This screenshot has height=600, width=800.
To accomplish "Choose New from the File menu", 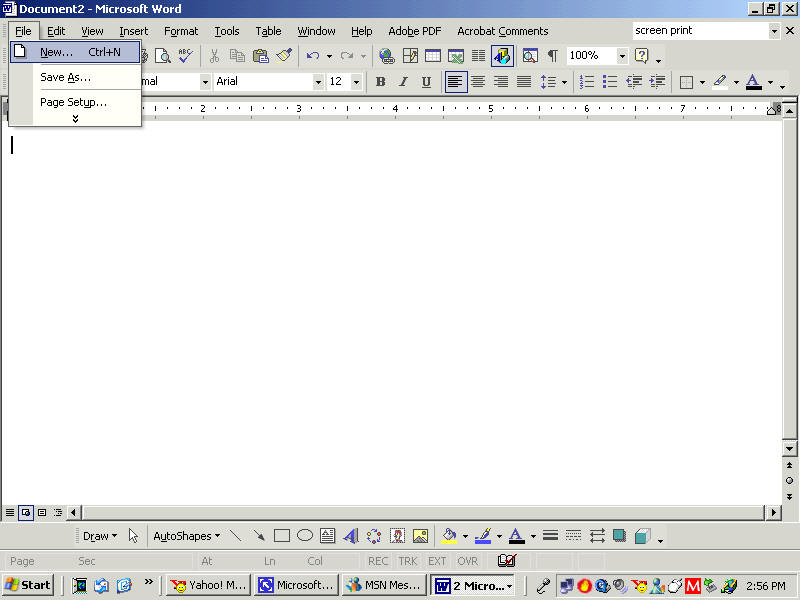I will coord(74,52).
